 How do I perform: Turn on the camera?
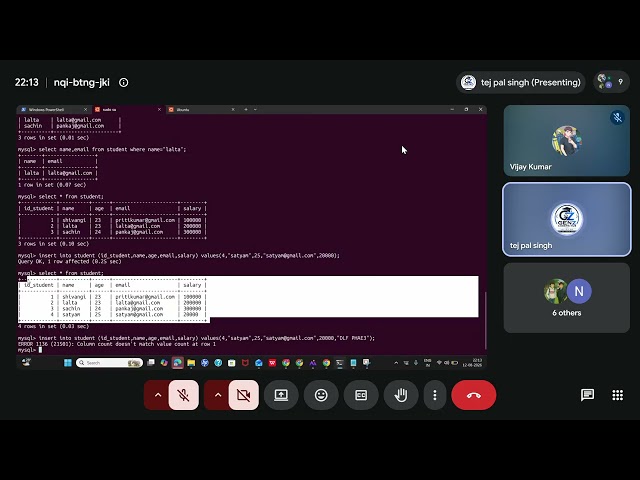click(244, 395)
